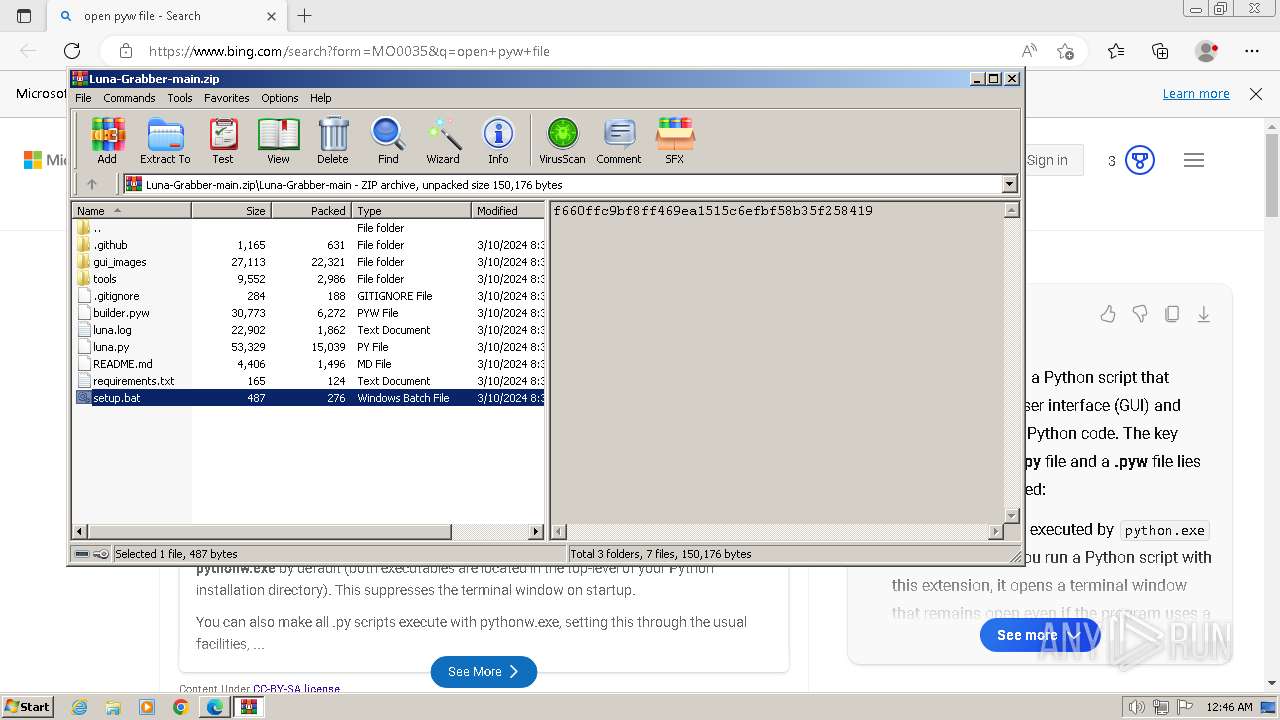
Task: Open the Wizard tool
Action: [x=443, y=140]
